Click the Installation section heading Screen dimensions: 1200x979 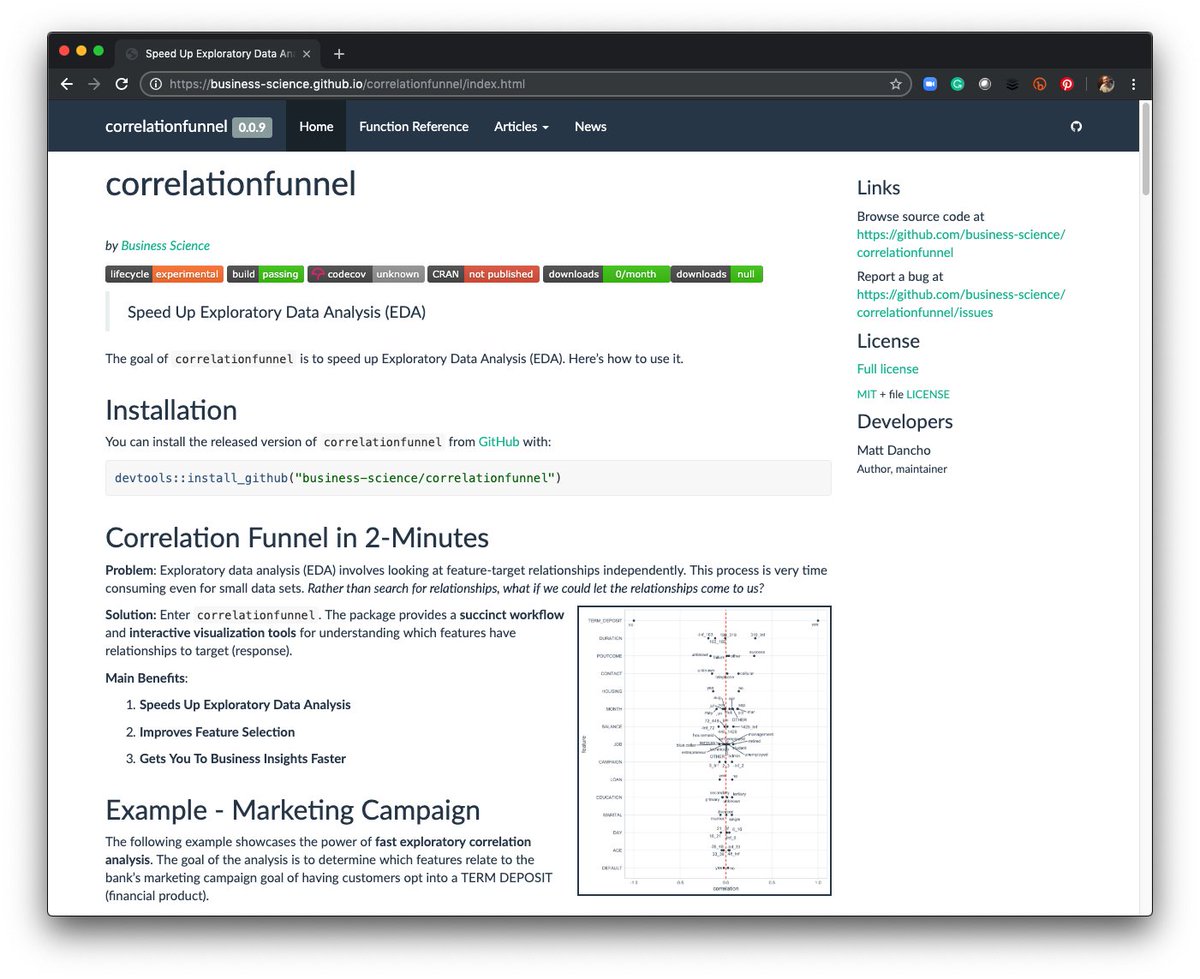pos(171,410)
